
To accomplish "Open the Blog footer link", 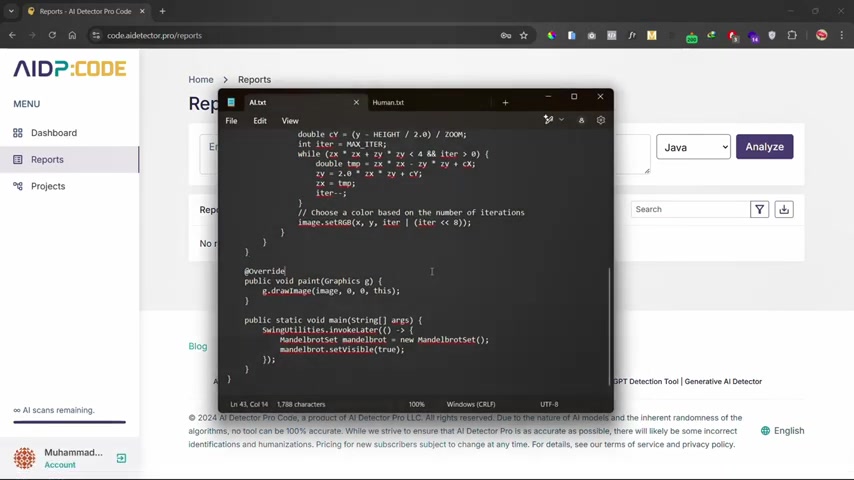I will coord(198,347).
